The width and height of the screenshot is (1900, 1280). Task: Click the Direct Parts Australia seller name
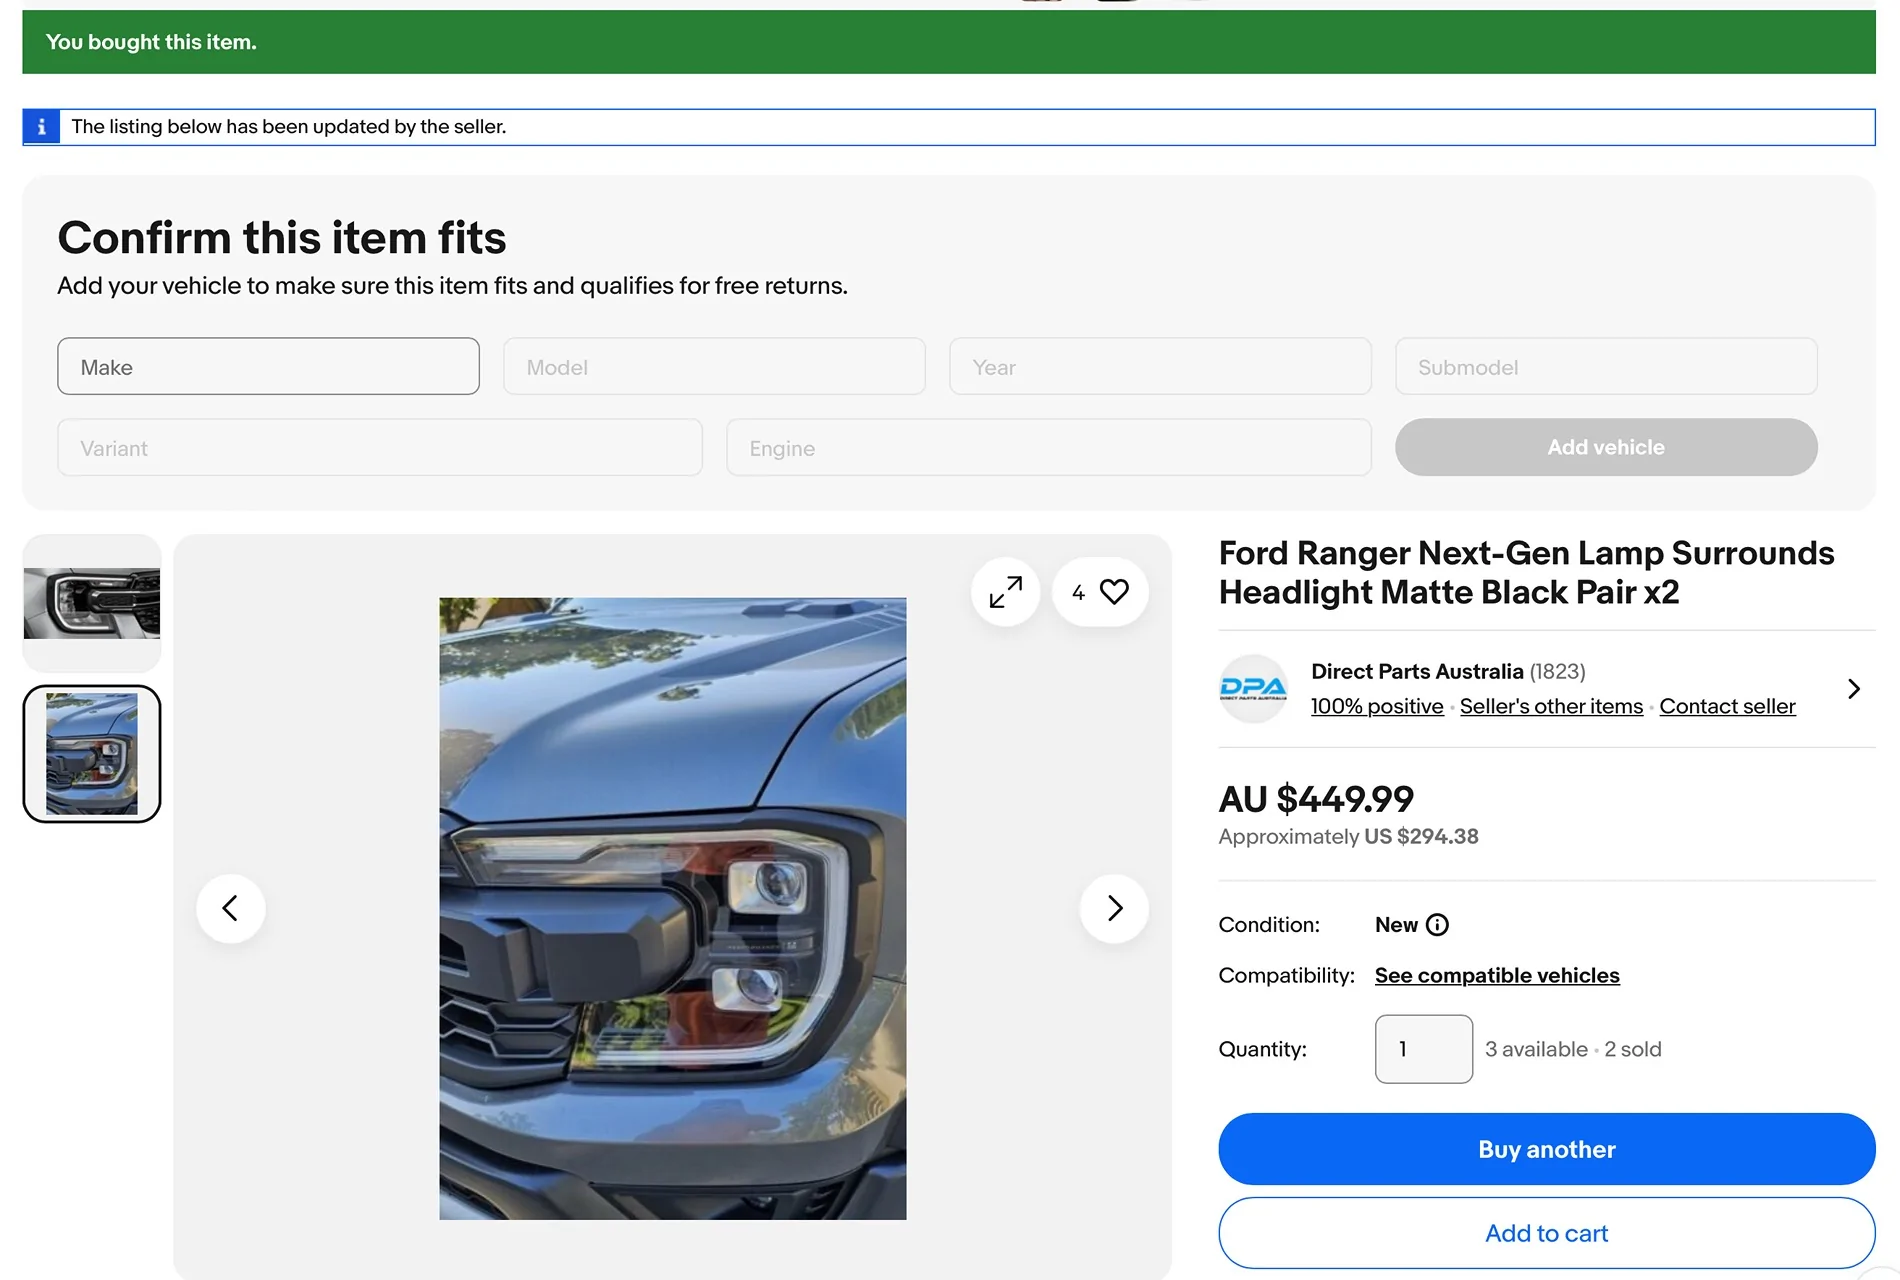click(1417, 672)
